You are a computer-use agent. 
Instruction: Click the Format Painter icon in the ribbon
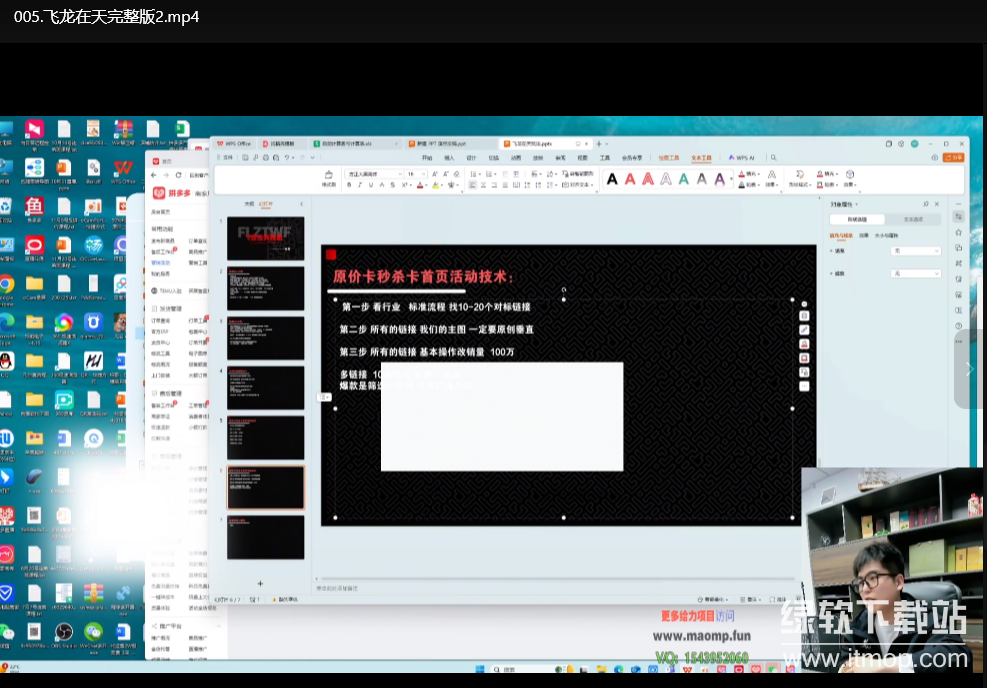coord(328,176)
